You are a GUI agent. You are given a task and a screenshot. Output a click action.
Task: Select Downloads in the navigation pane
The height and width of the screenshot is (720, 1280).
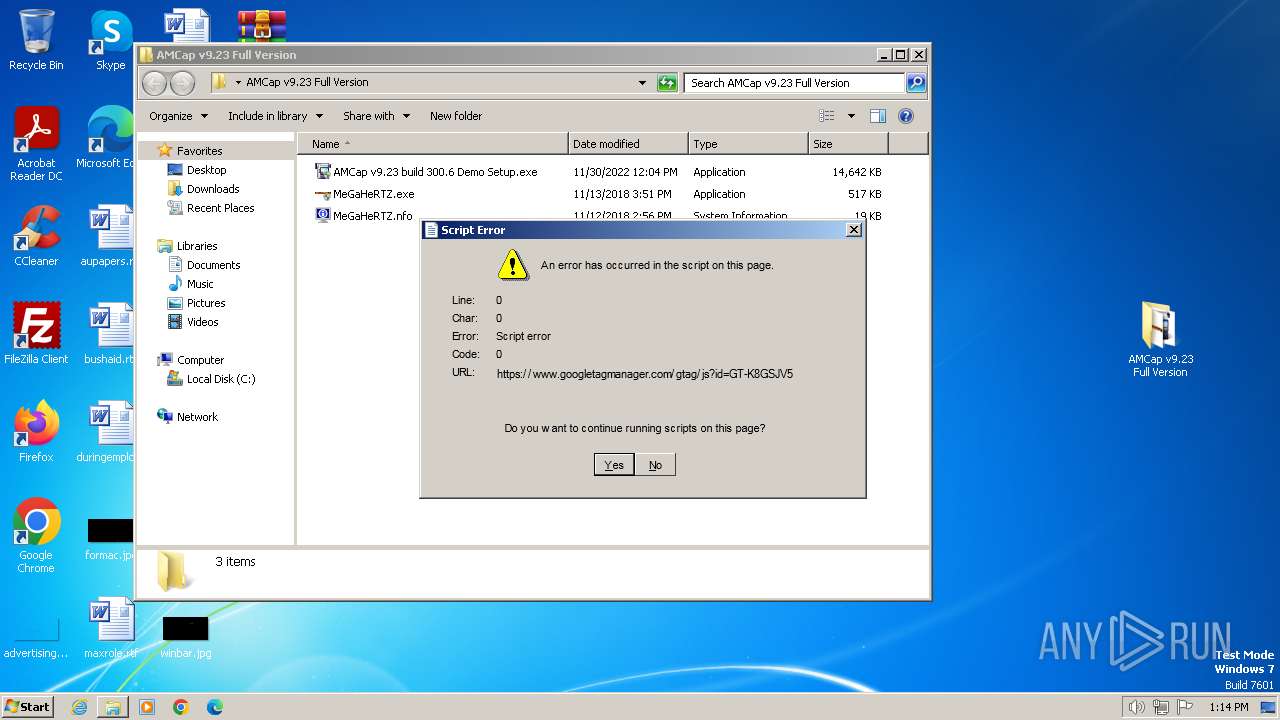[x=213, y=189]
